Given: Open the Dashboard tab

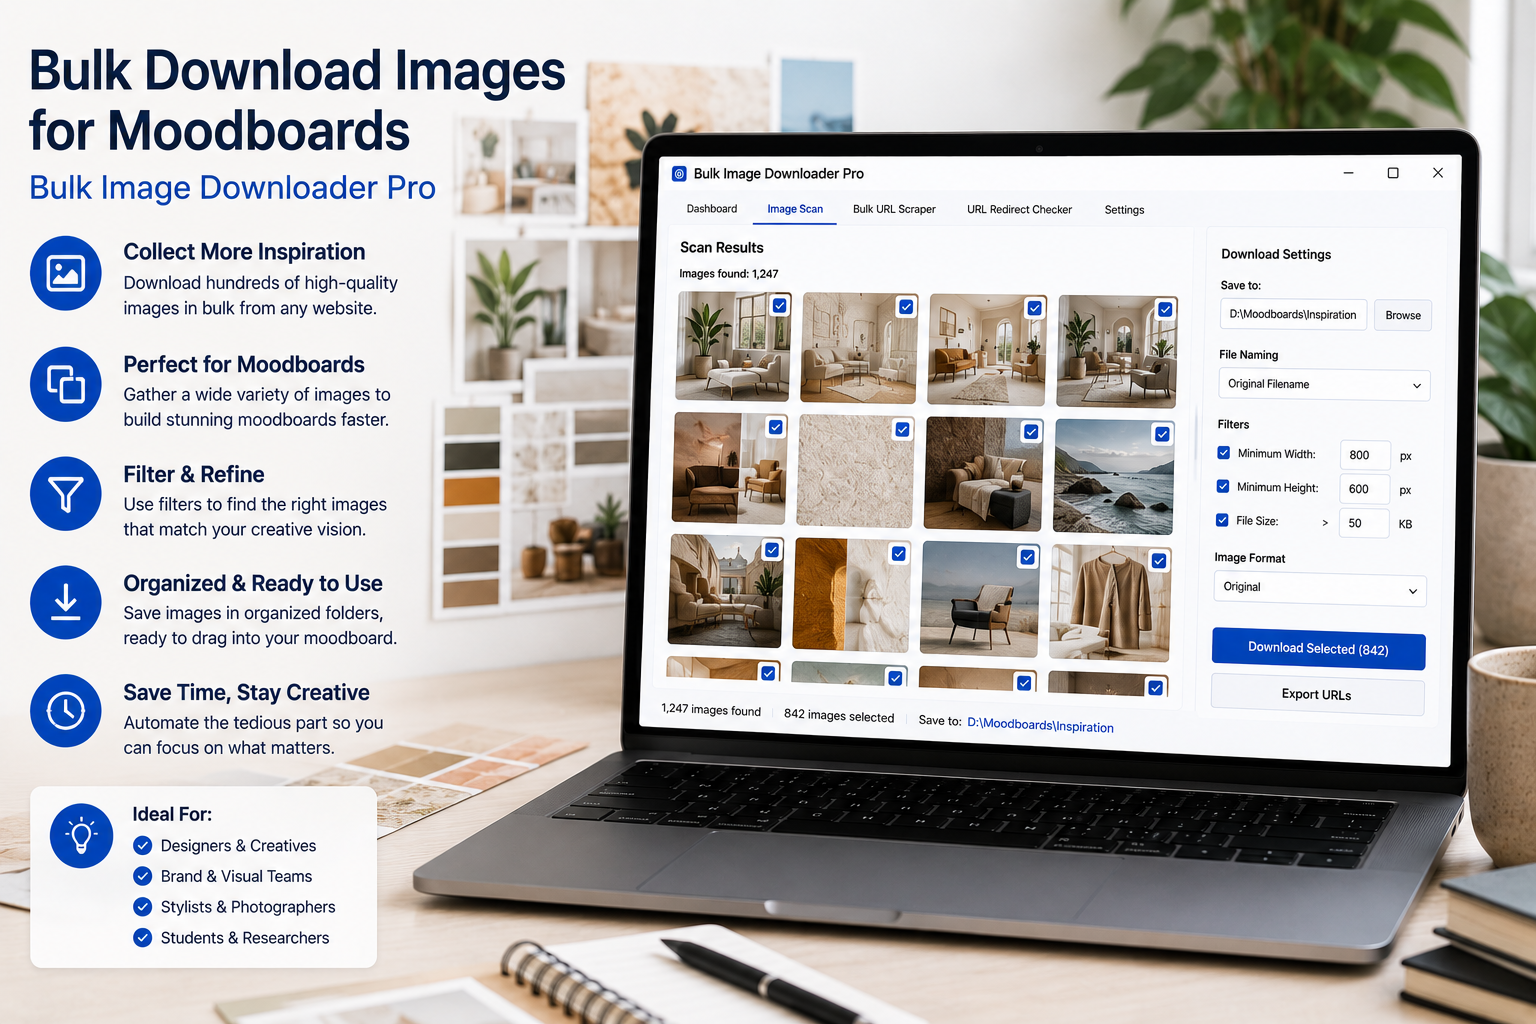Looking at the screenshot, I should click(x=712, y=209).
